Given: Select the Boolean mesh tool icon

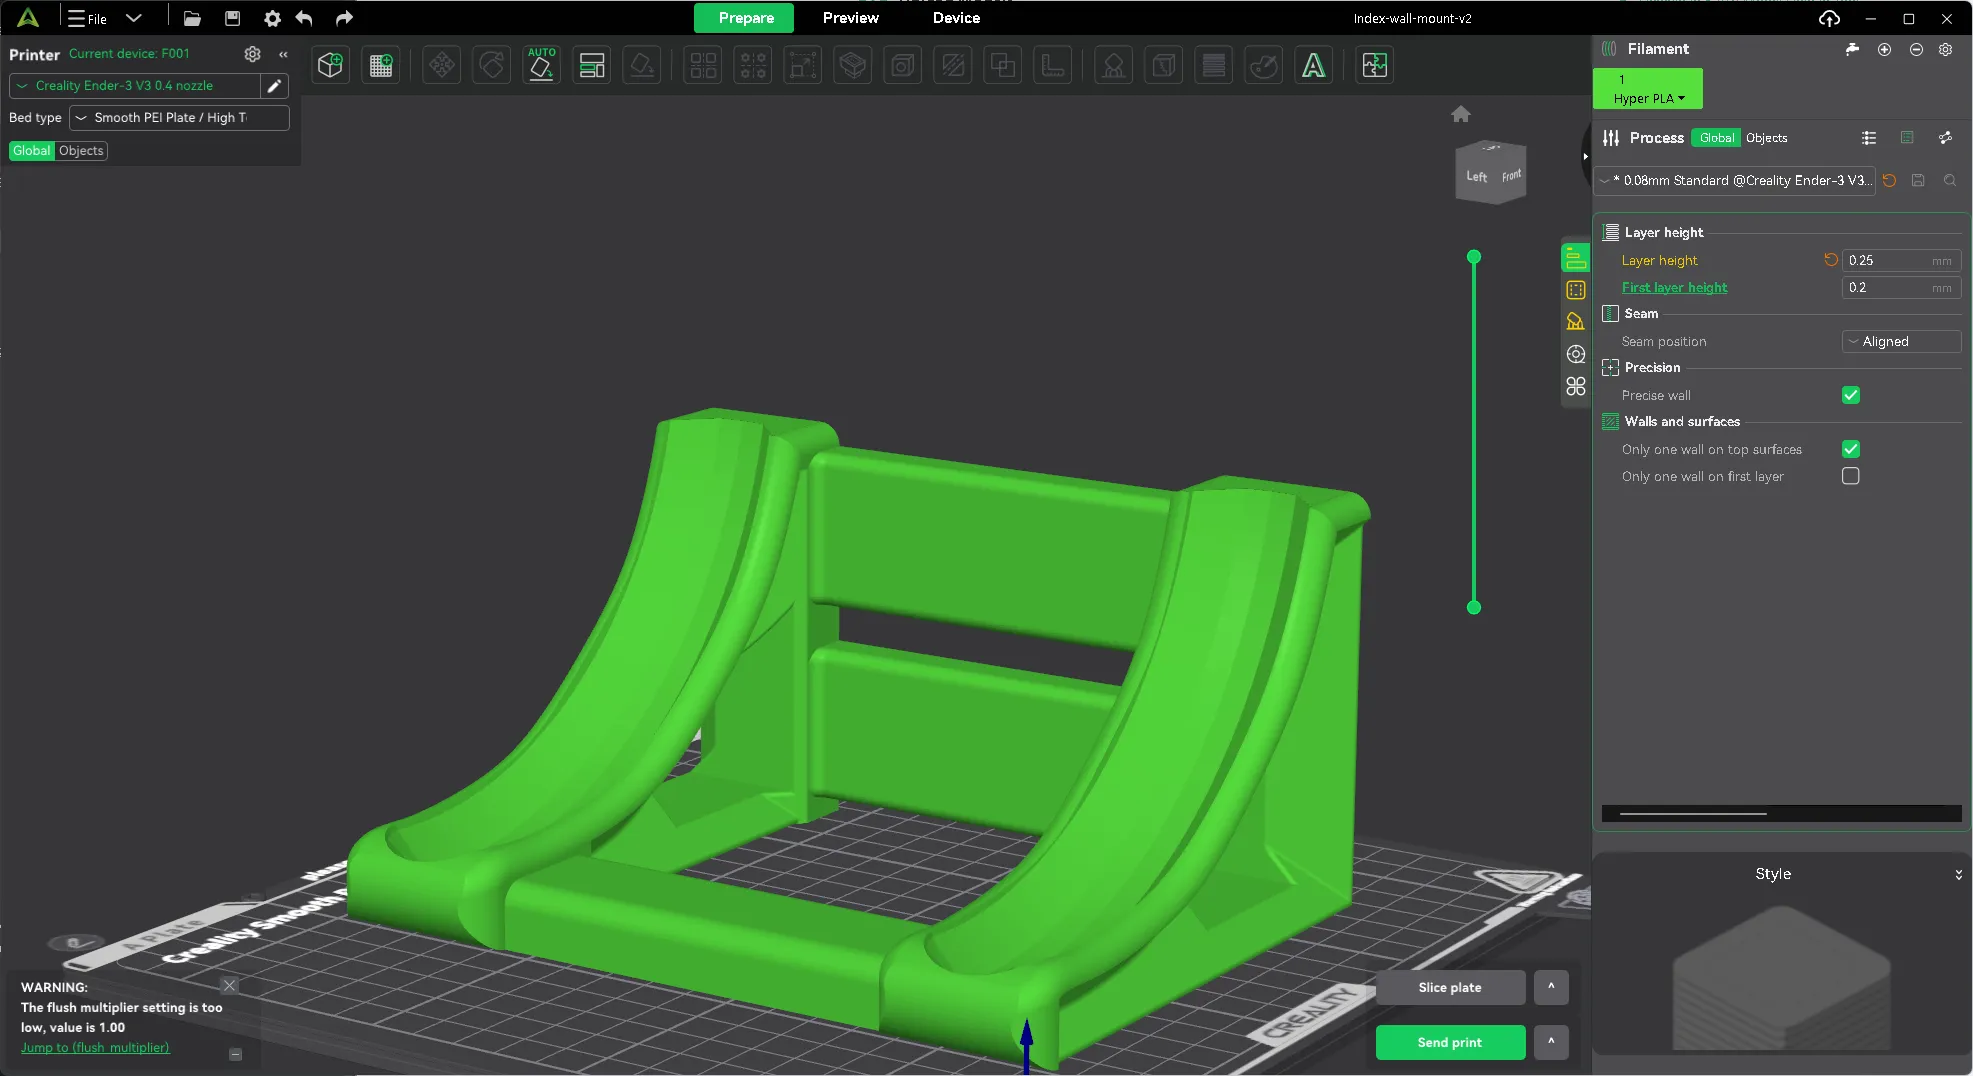Looking at the screenshot, I should tap(1002, 66).
